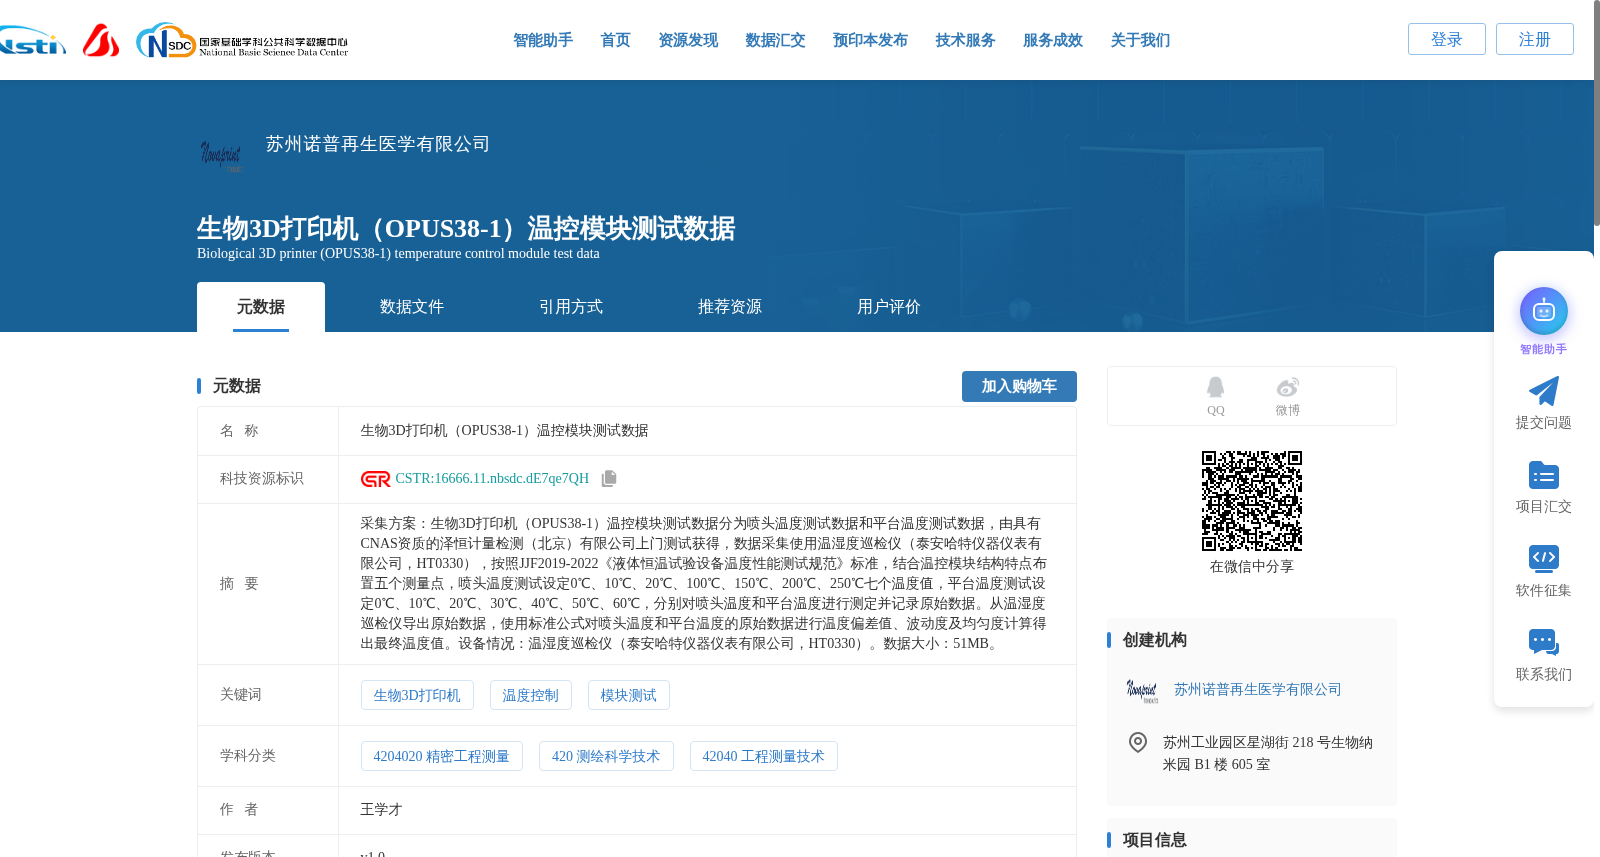Click the company logo in blue banner
The image size is (1600, 857).
221,155
